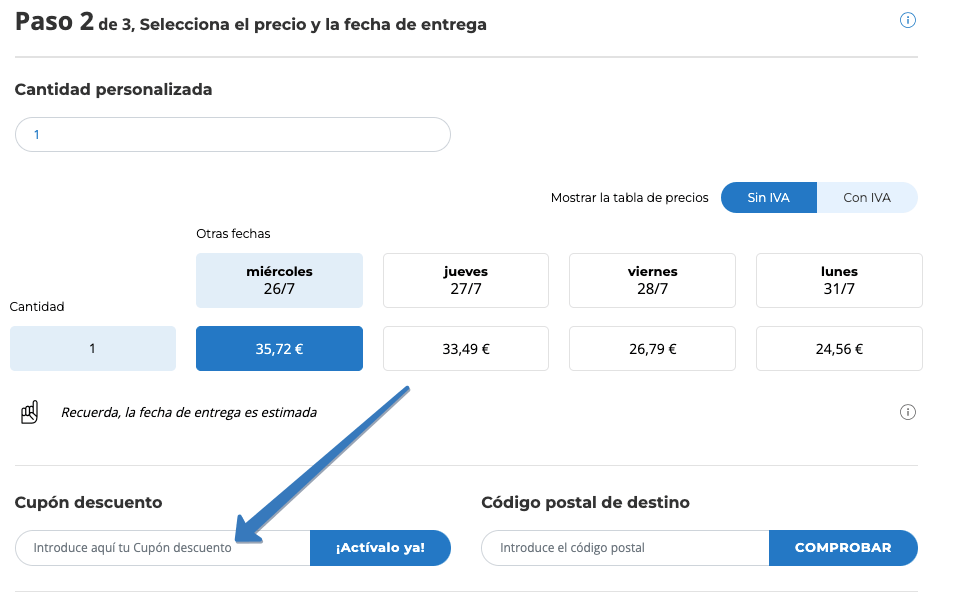Select the 33,49 € price option

[x=465, y=348]
